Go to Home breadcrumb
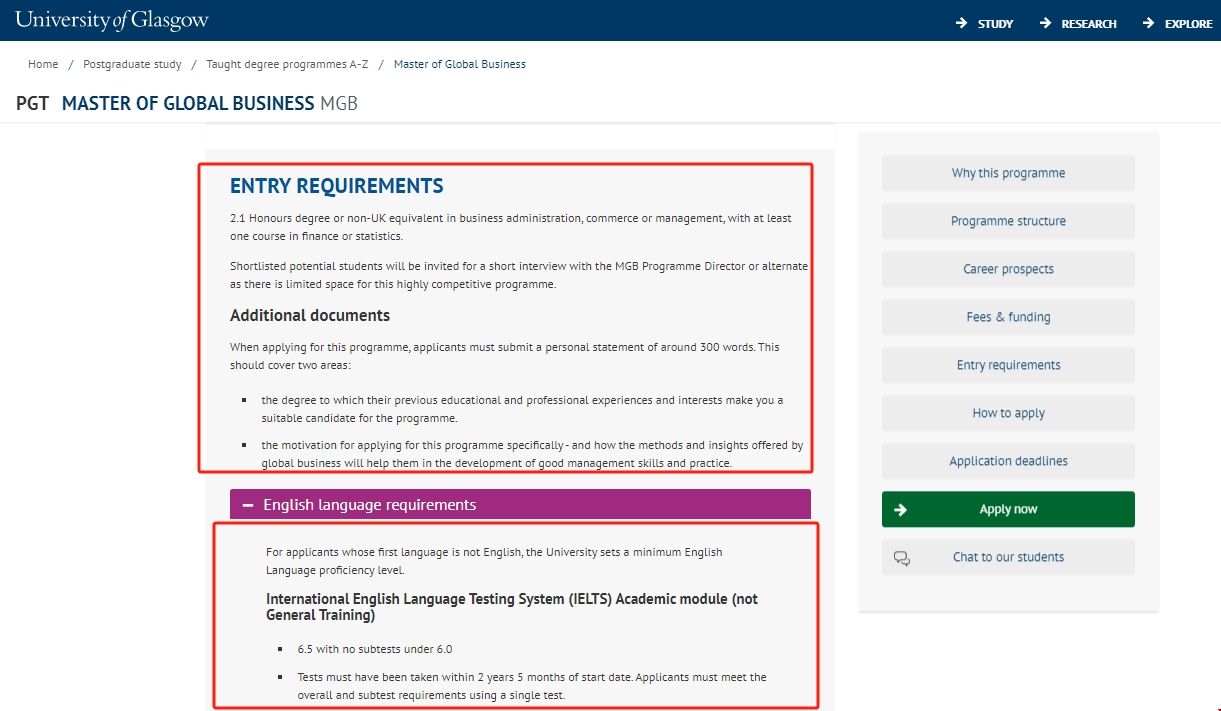The width and height of the screenshot is (1221, 711). tap(43, 64)
